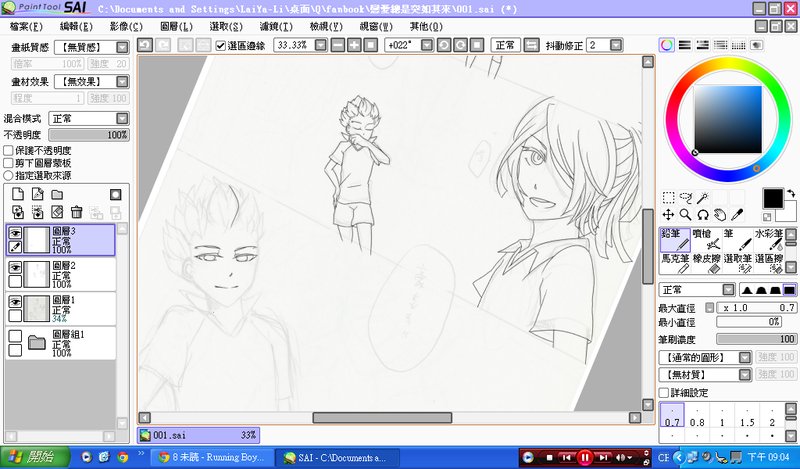Open the 檔案(F) File menu
Screen dimensions: 800x469
(26, 27)
